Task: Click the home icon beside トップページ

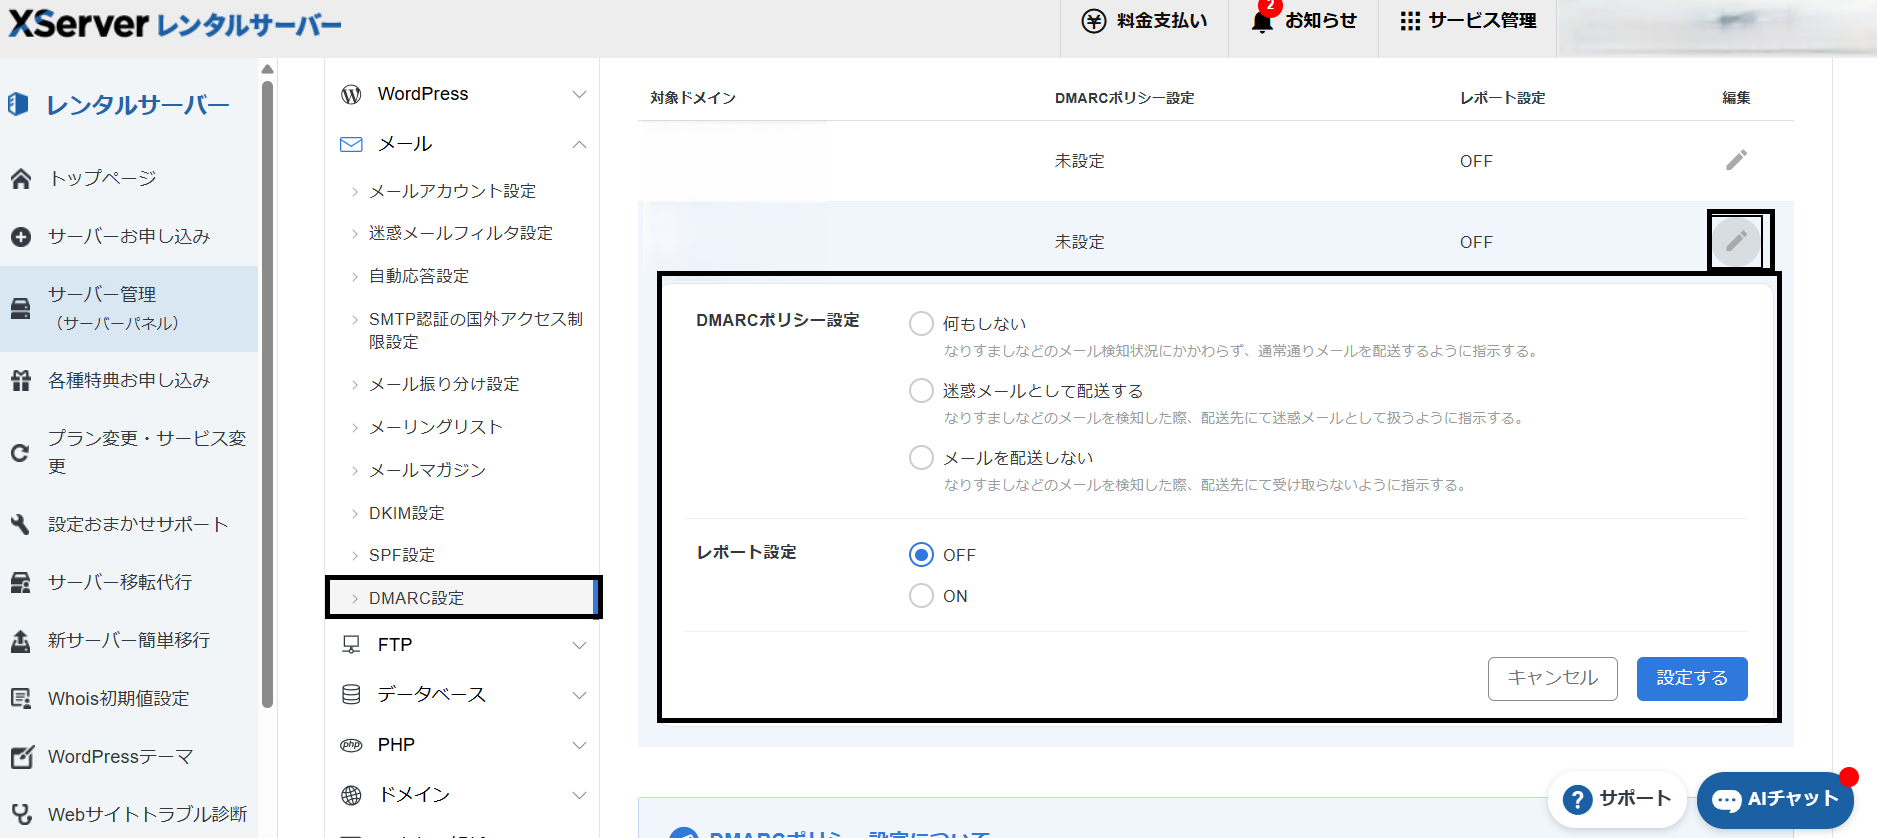Action: point(21,179)
